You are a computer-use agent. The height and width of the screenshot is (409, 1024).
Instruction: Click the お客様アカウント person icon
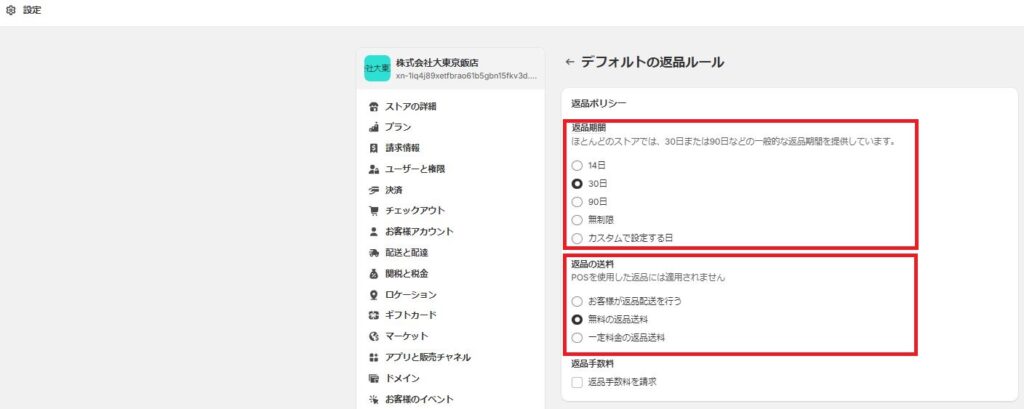[x=374, y=232]
